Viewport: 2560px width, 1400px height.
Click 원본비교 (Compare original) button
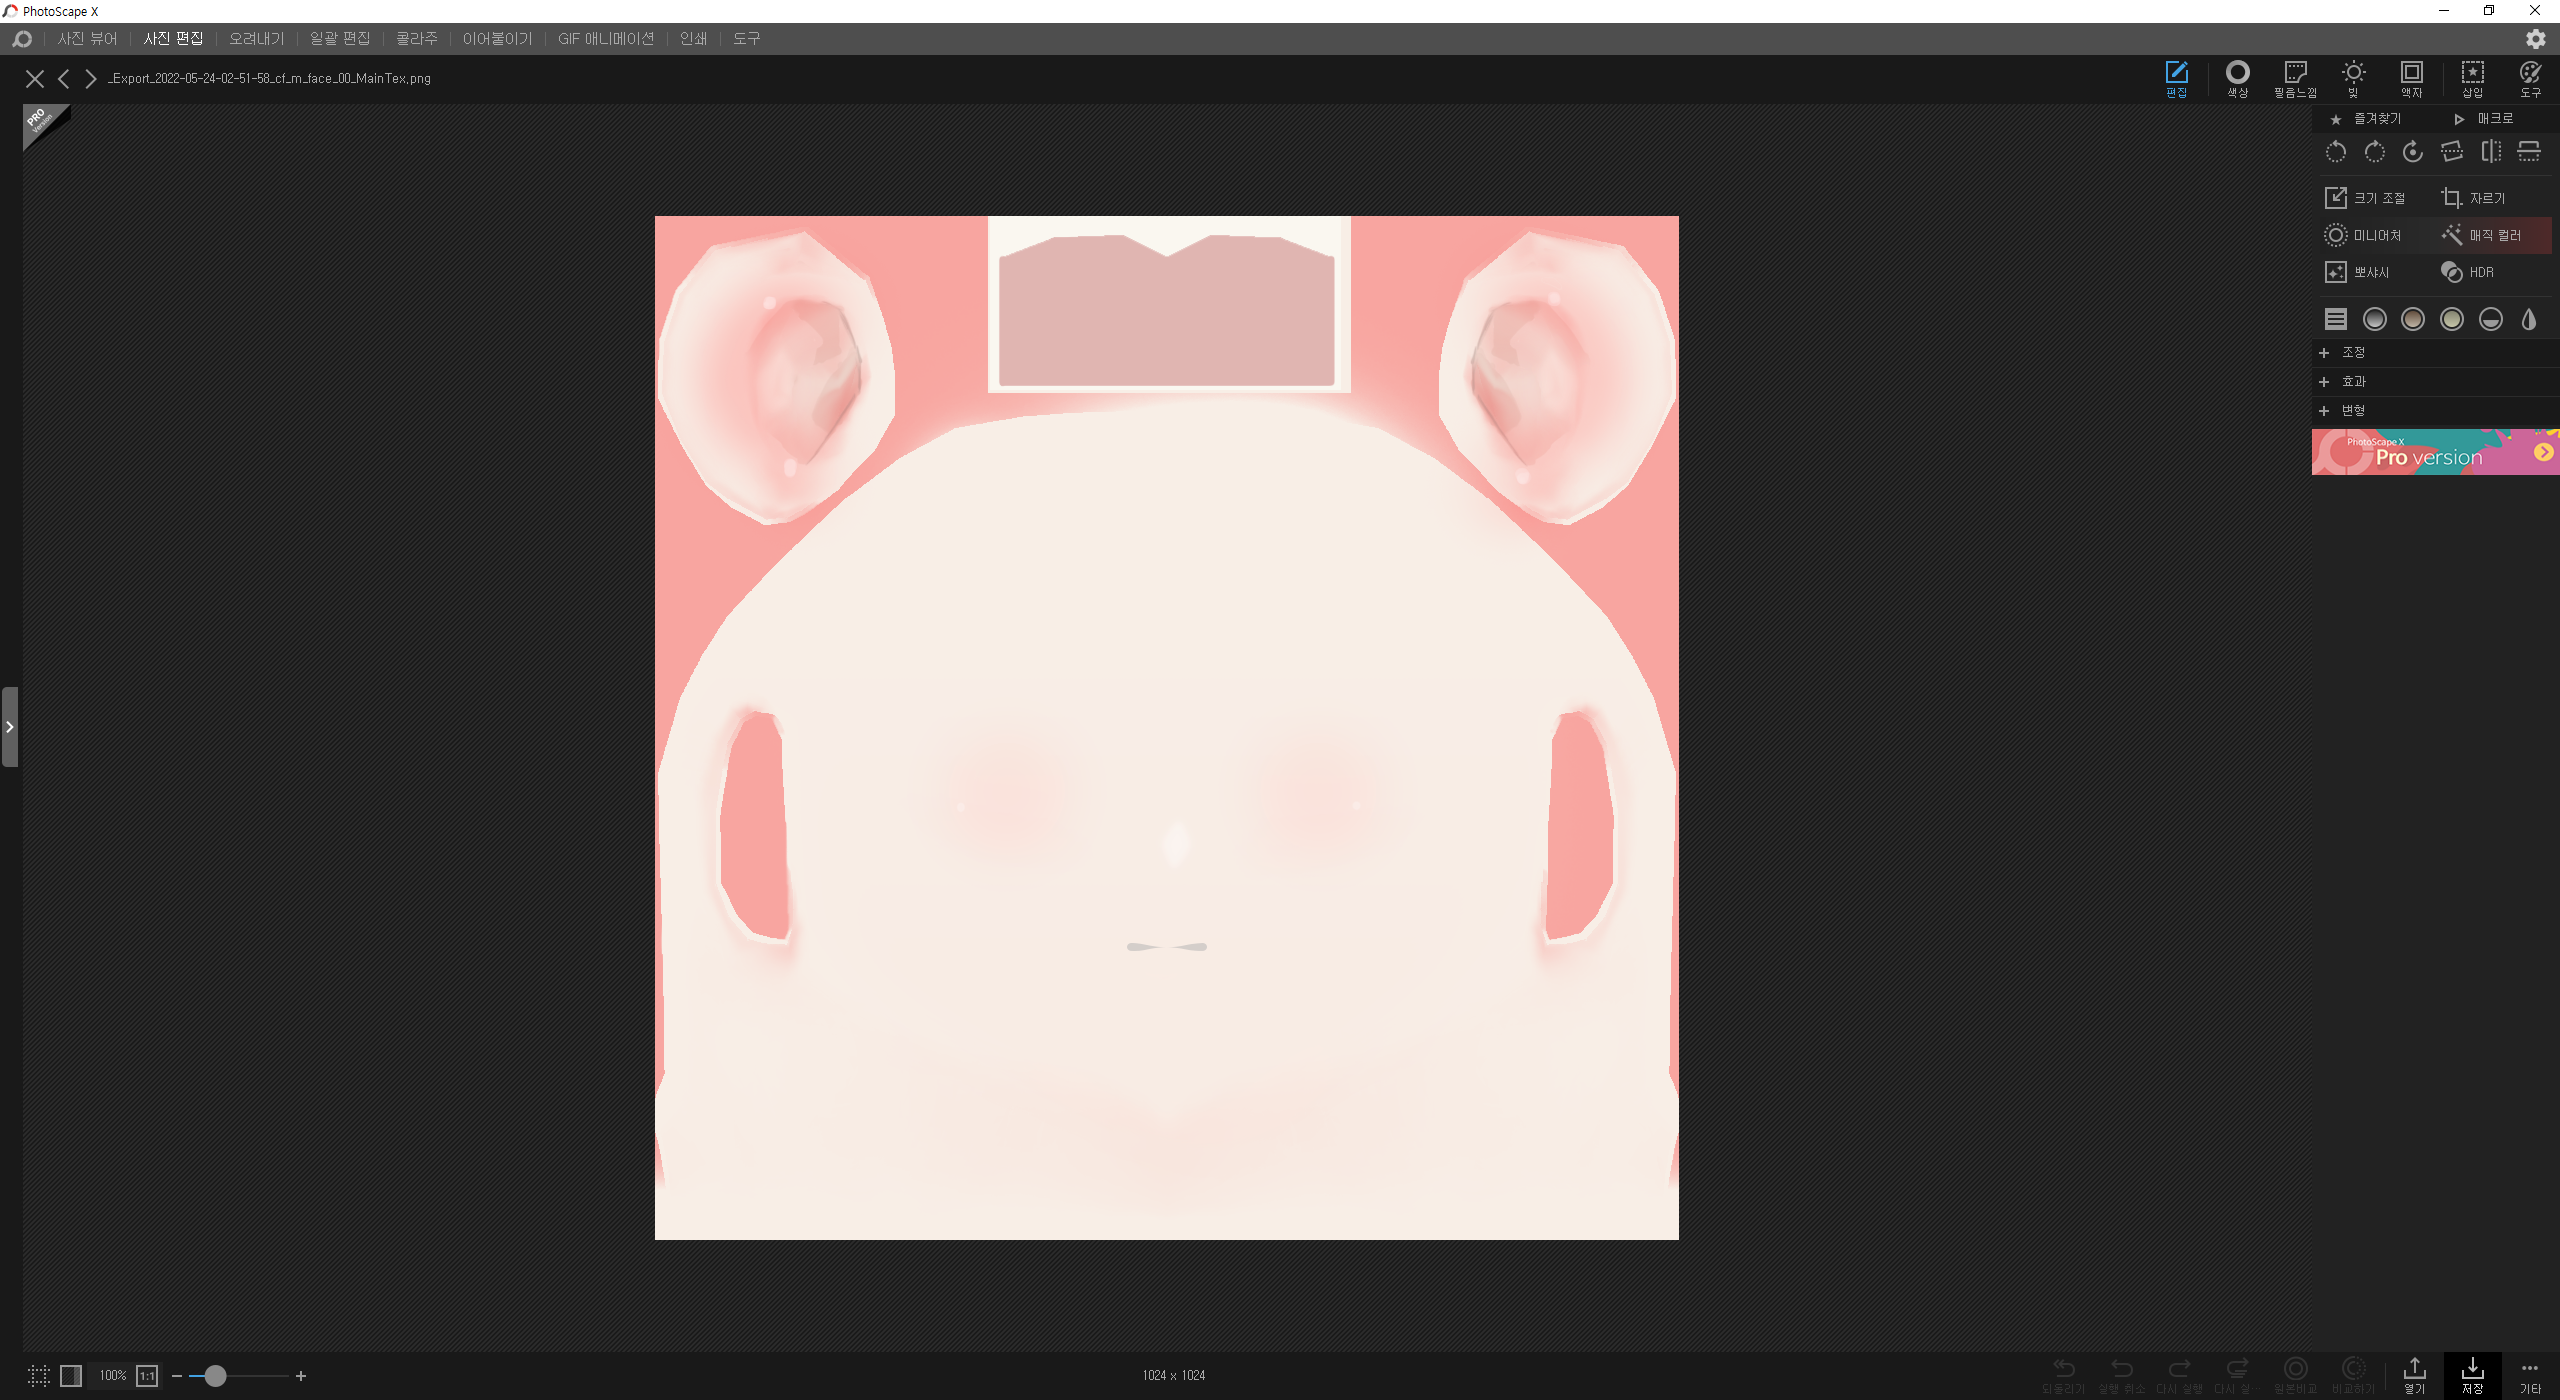click(2296, 1375)
